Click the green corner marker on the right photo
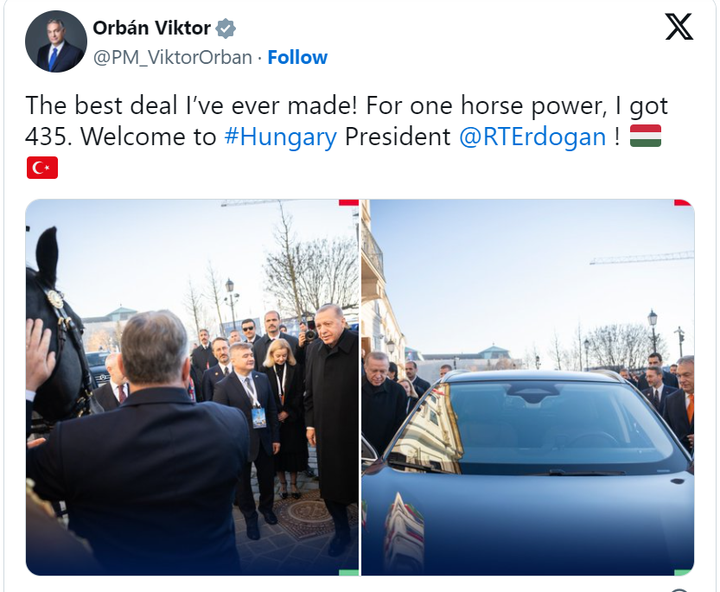The width and height of the screenshot is (720, 592). coord(684,572)
